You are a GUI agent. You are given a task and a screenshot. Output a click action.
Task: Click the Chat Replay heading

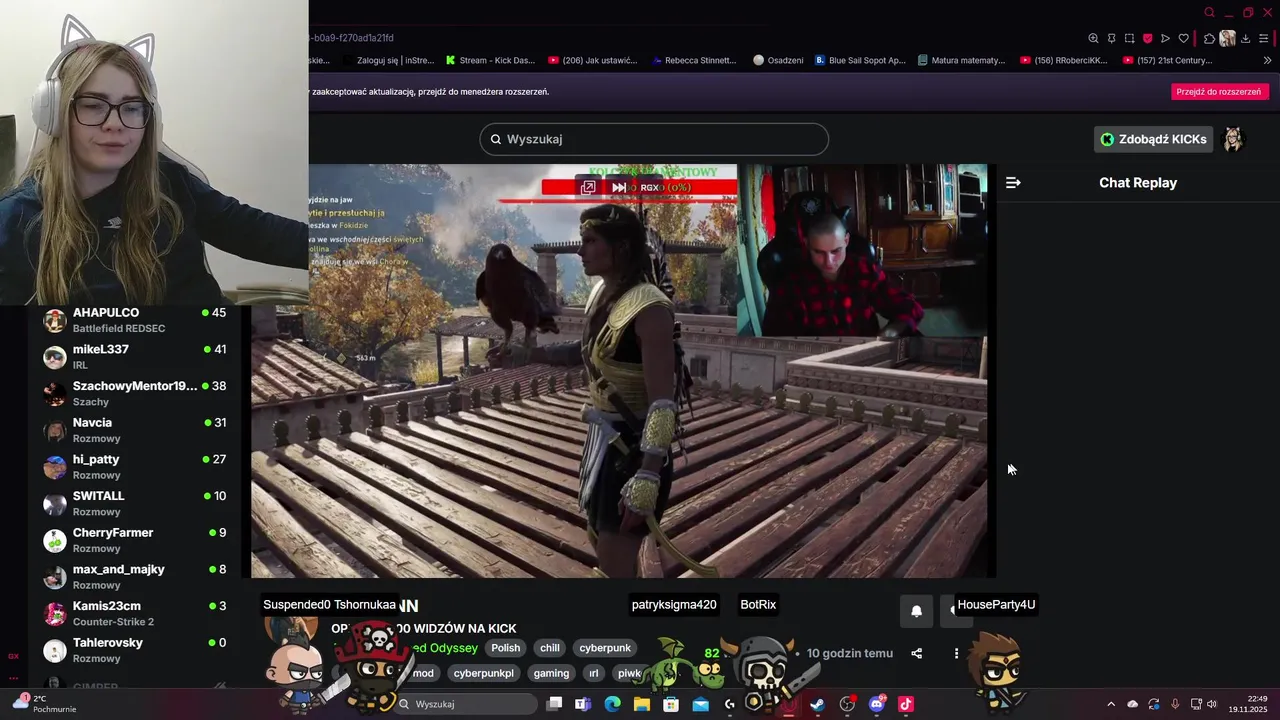[1138, 182]
